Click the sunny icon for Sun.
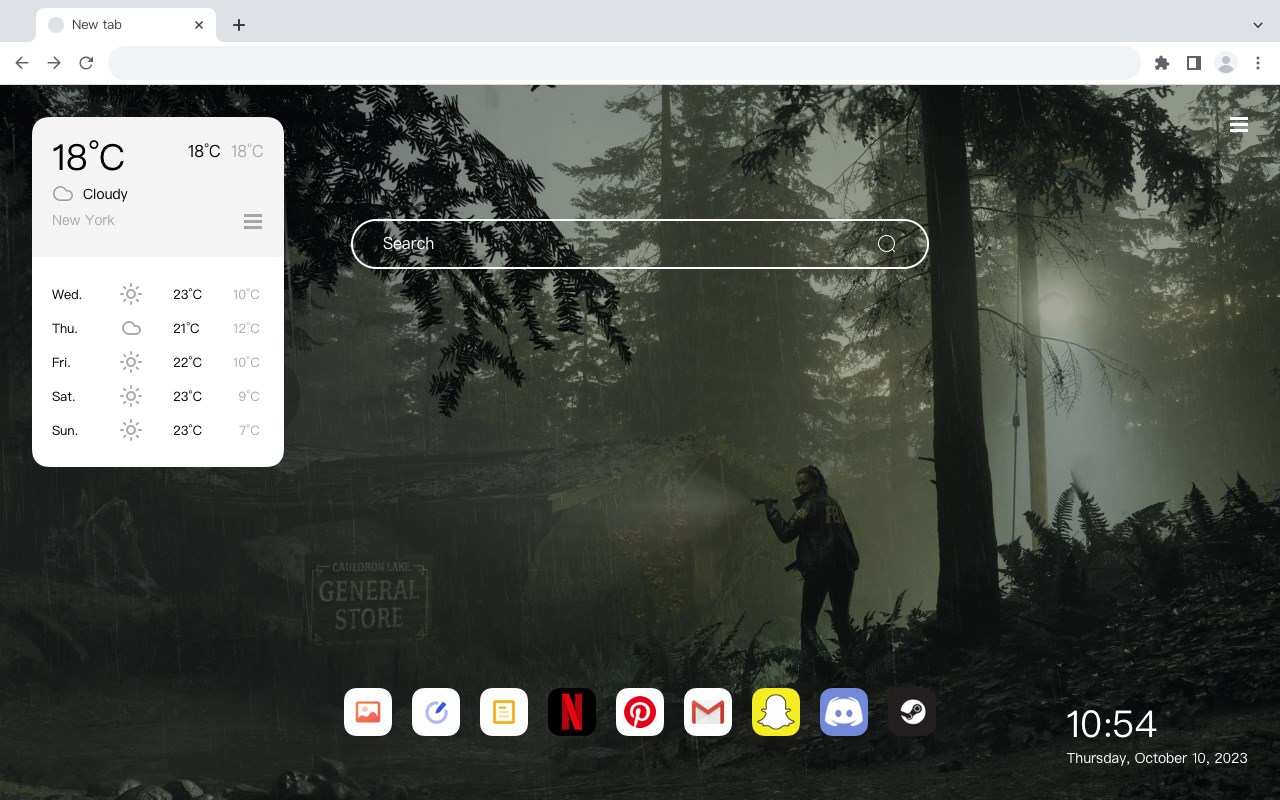The height and width of the screenshot is (800, 1280). (131, 430)
